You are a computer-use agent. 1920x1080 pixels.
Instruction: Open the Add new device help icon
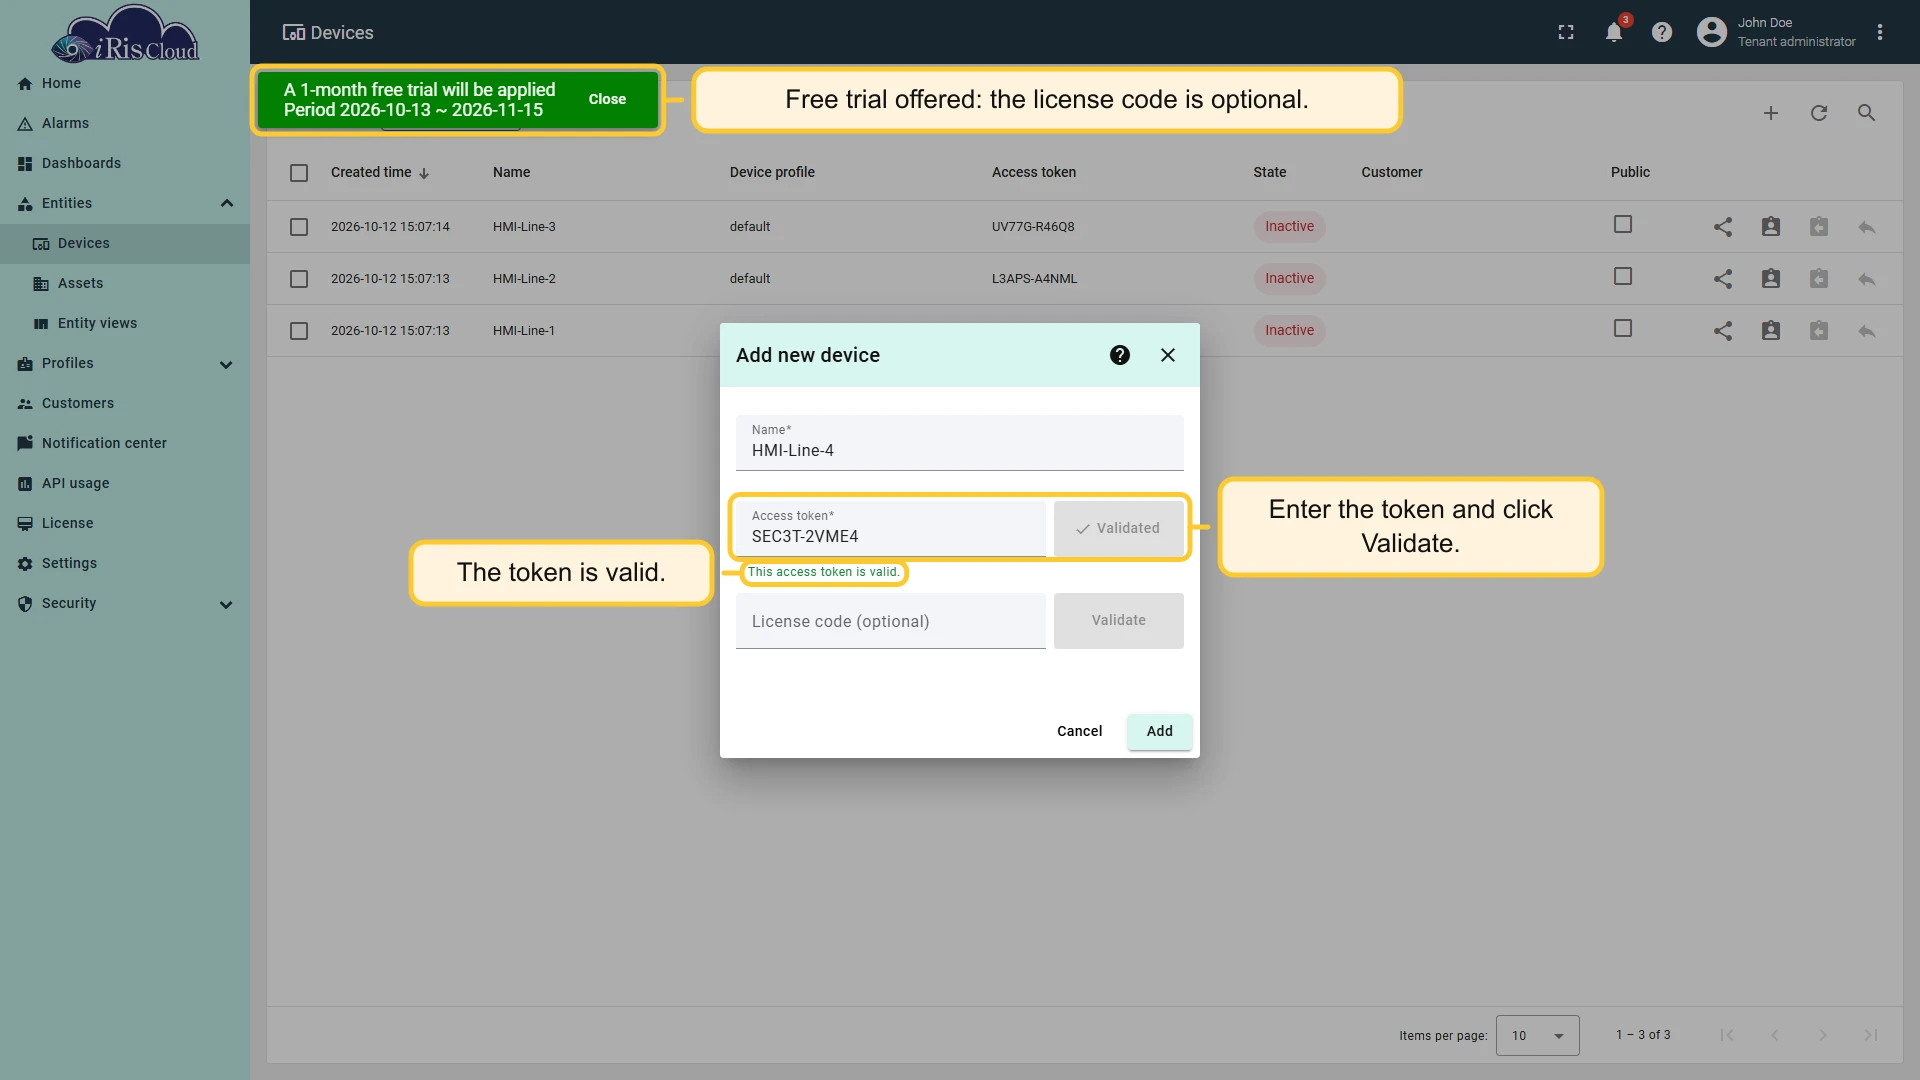tap(1120, 355)
